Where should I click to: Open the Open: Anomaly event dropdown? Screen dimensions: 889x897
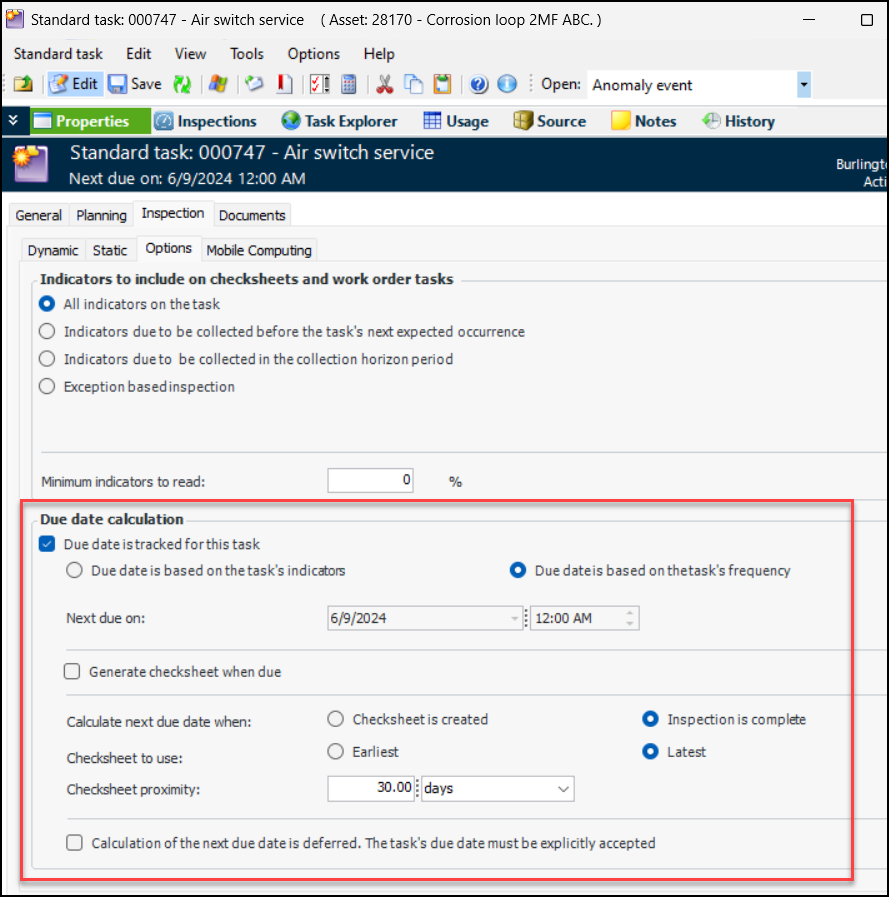click(804, 85)
